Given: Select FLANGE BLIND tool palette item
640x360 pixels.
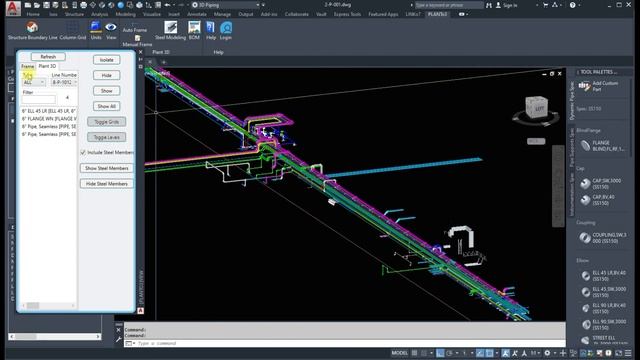Looking at the screenshot, I should pos(603,146).
